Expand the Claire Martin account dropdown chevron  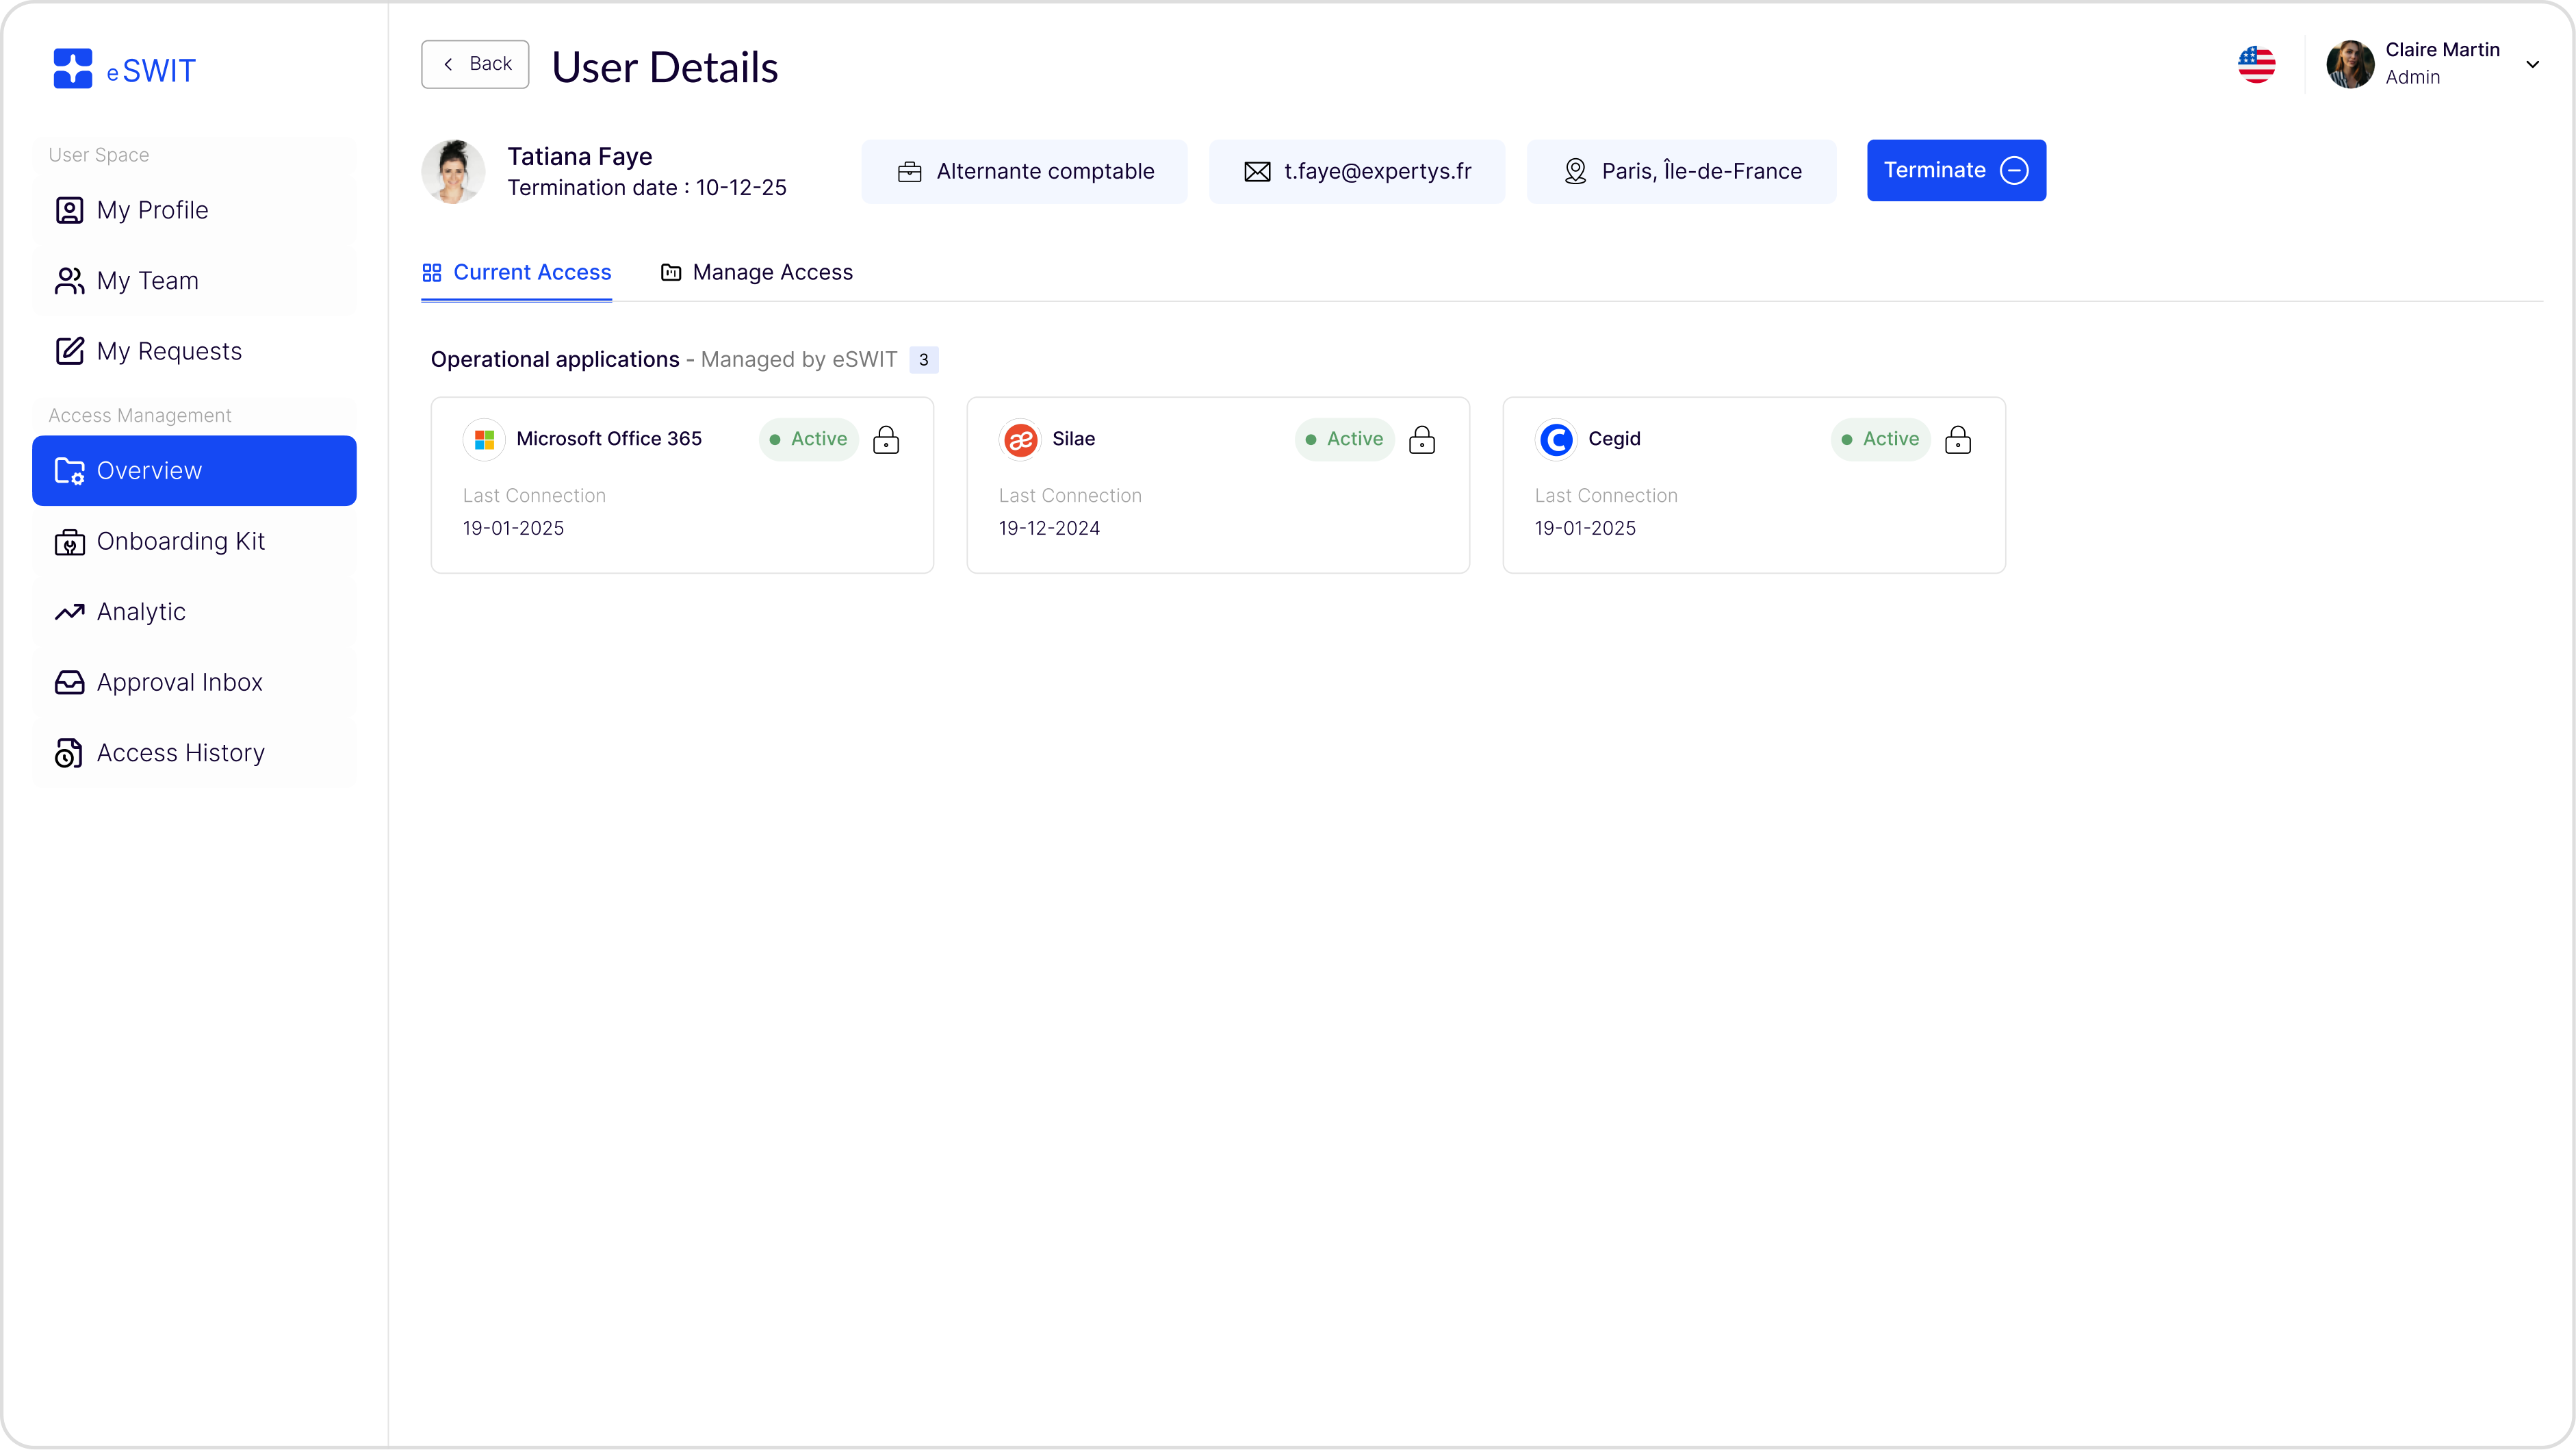click(x=2532, y=65)
